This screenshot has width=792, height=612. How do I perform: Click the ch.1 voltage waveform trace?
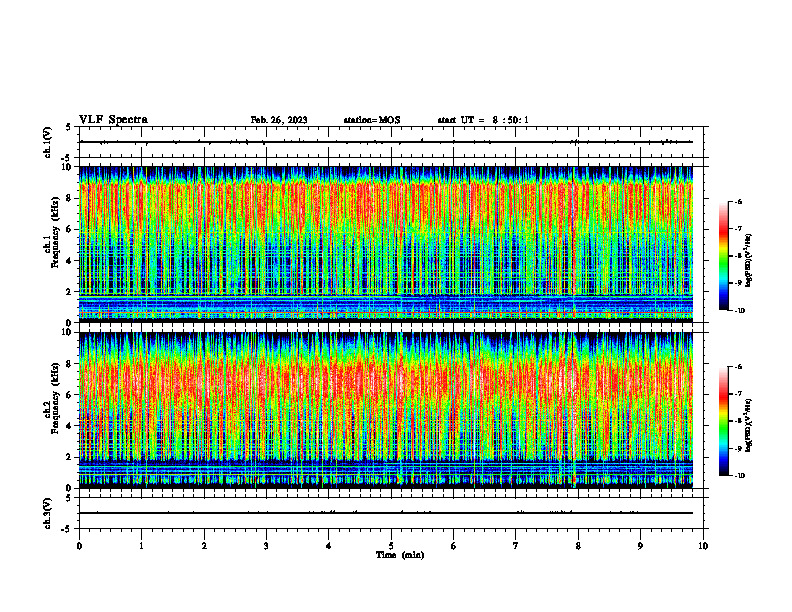[x=386, y=142]
